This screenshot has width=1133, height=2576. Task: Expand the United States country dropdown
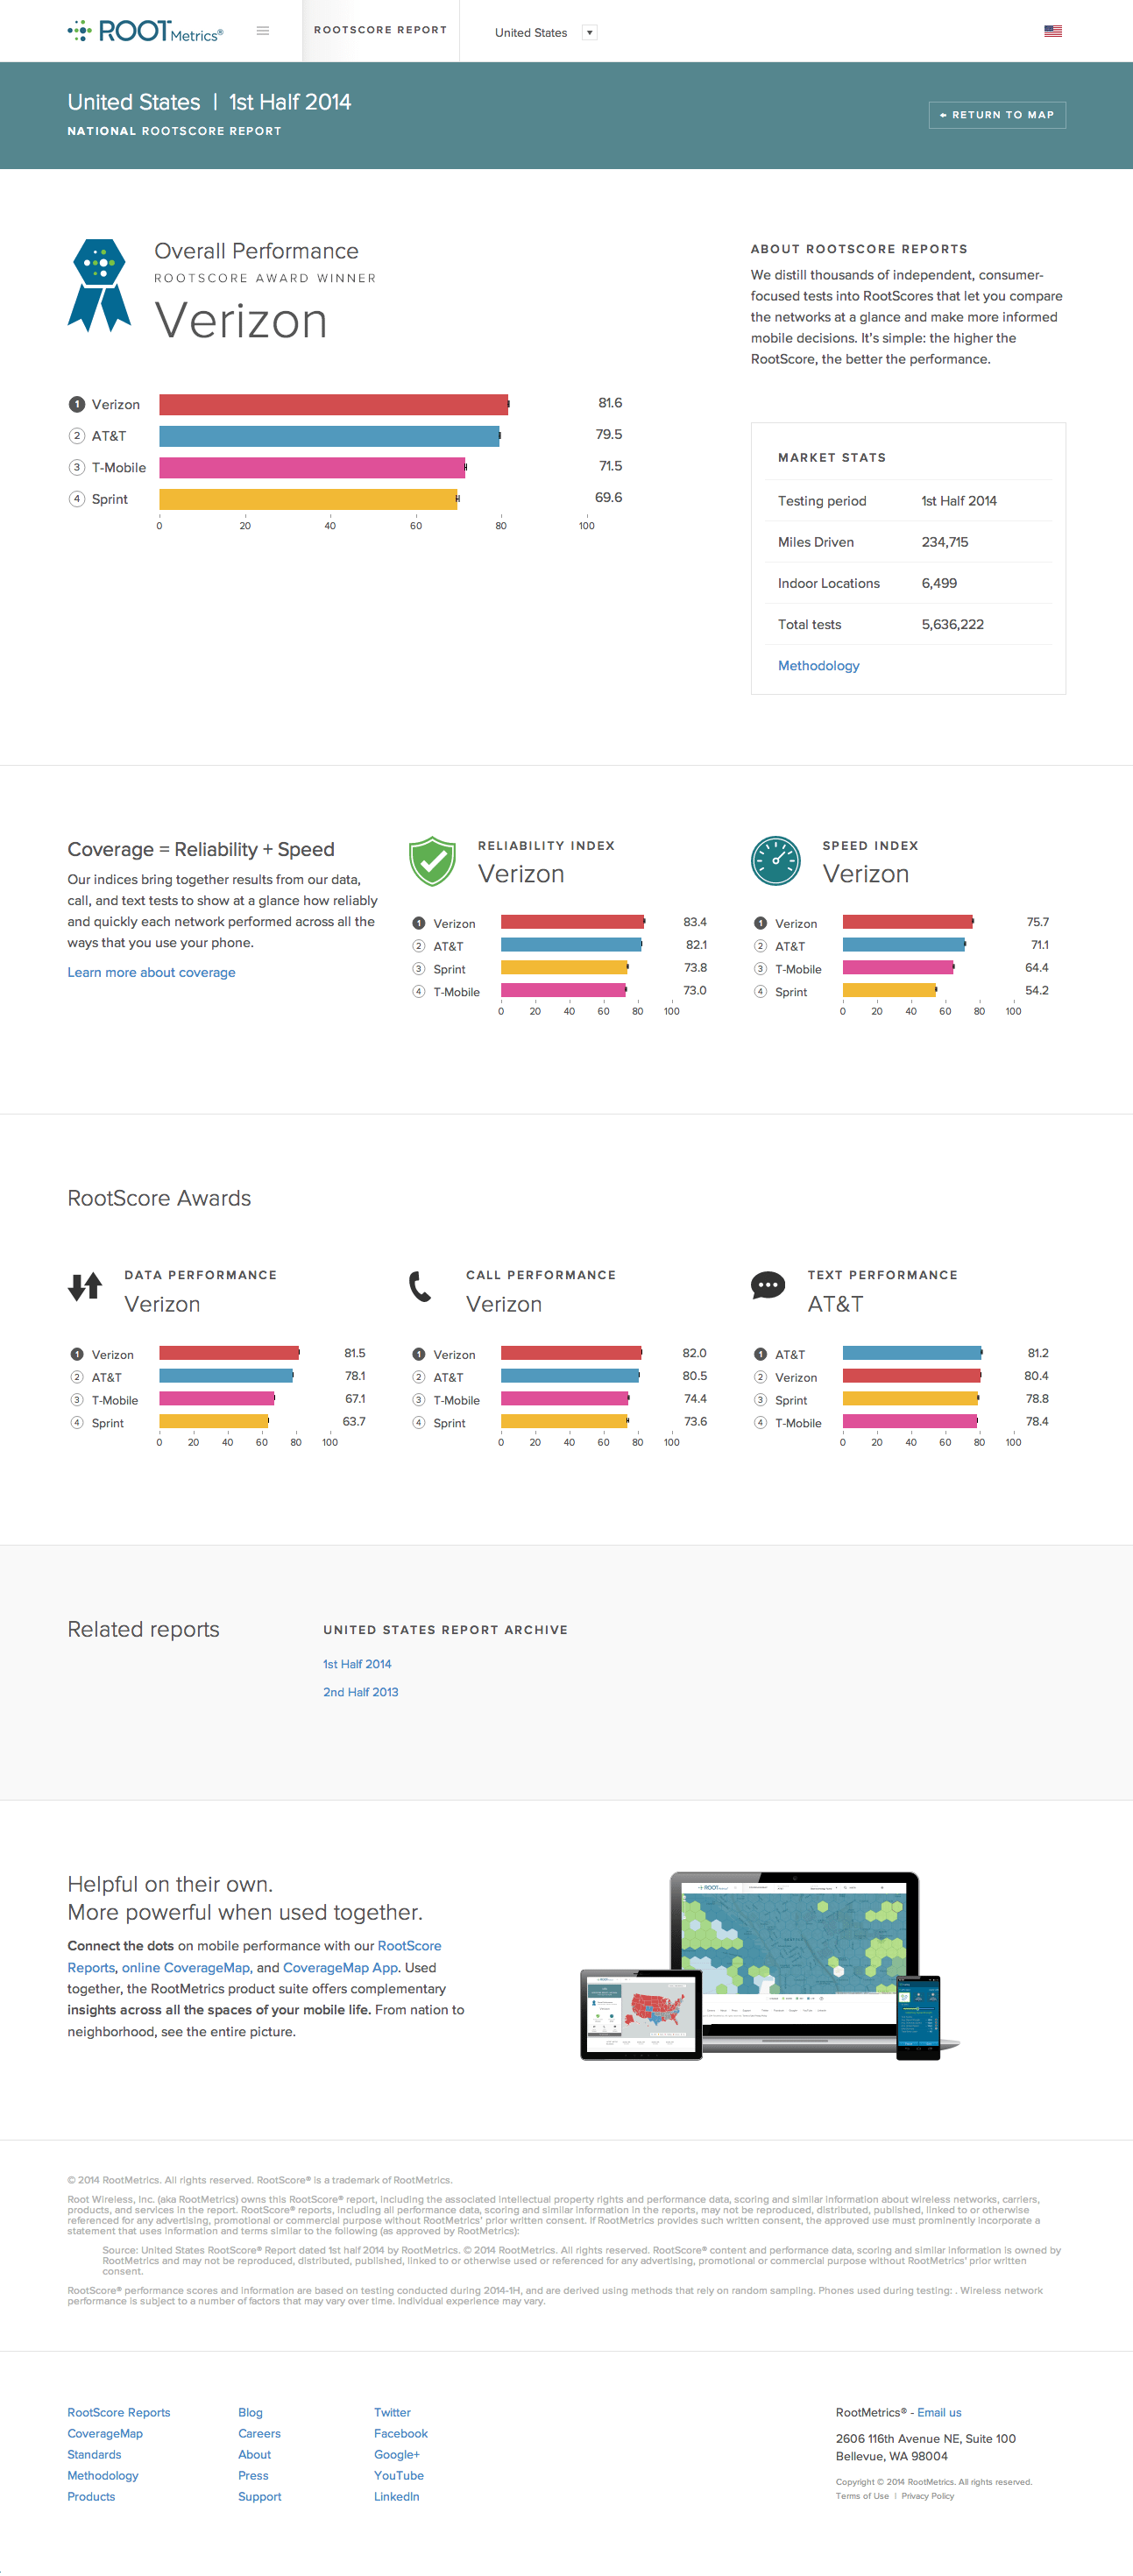click(x=589, y=33)
